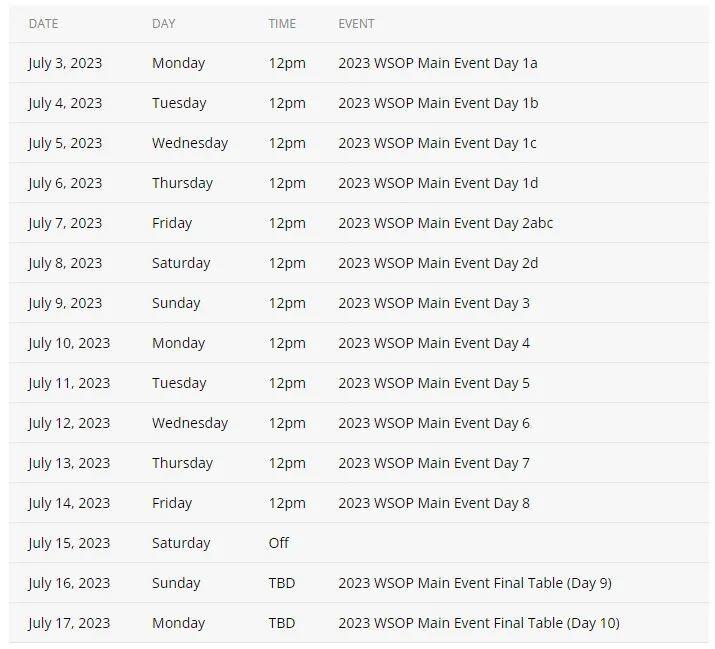The image size is (715, 649).
Task: Click Final Table (Day 9) event text
Action: pyautogui.click(x=475, y=583)
